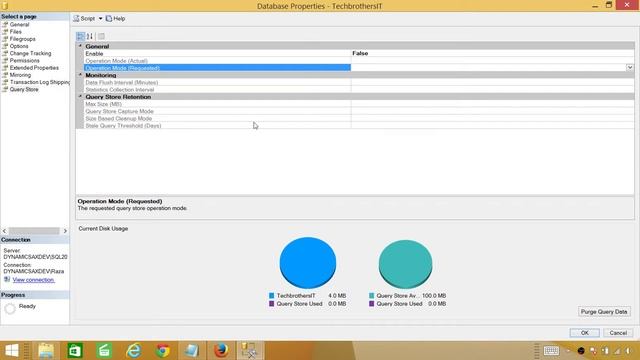Click the volume icon in system tray
This screenshot has height=360, width=640.
[629, 351]
